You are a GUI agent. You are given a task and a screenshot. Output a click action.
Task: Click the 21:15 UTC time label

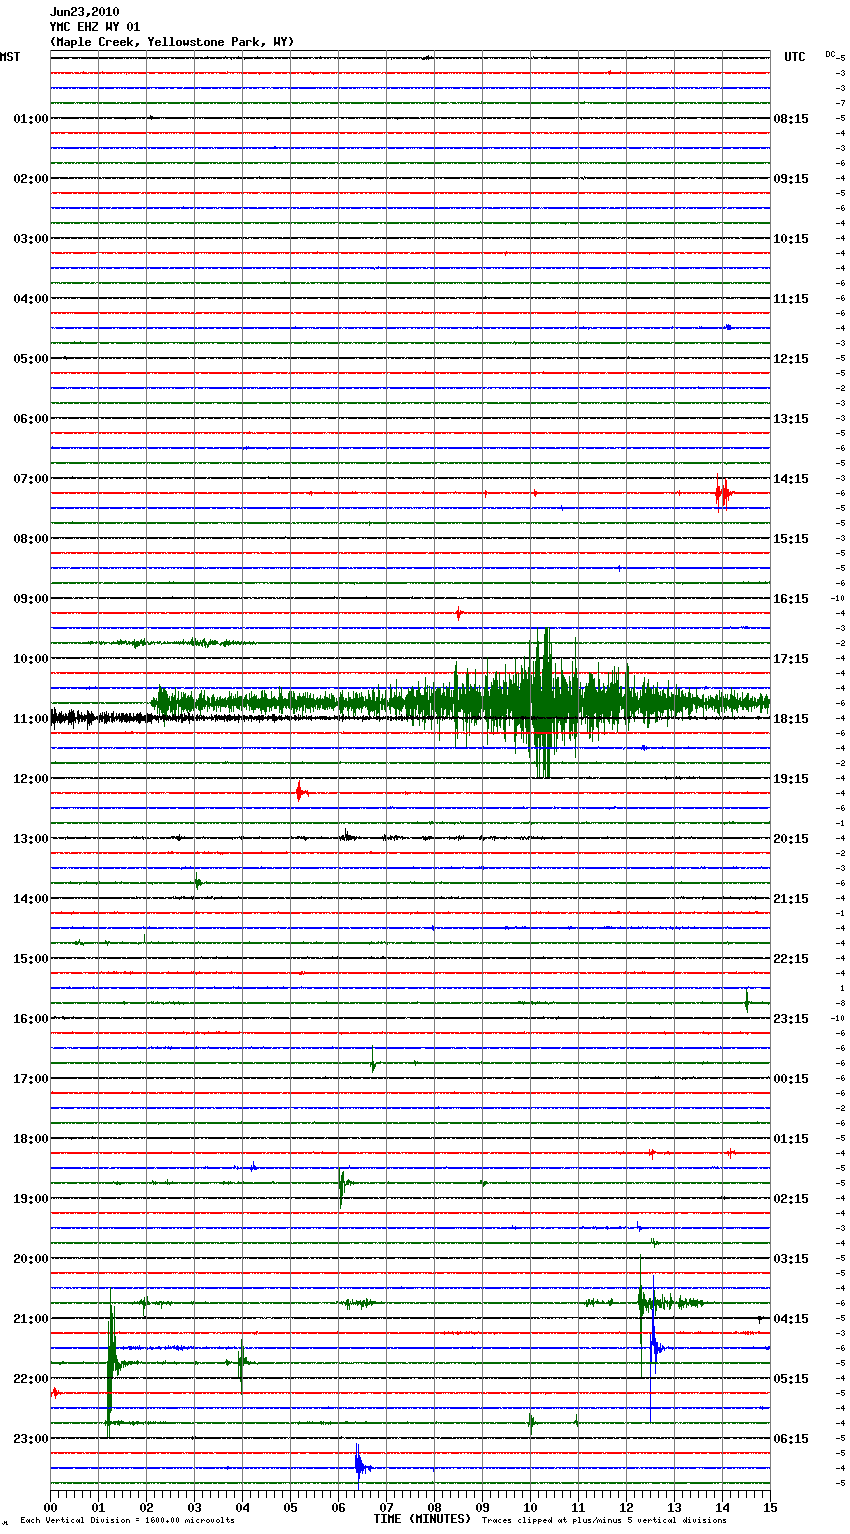point(791,899)
